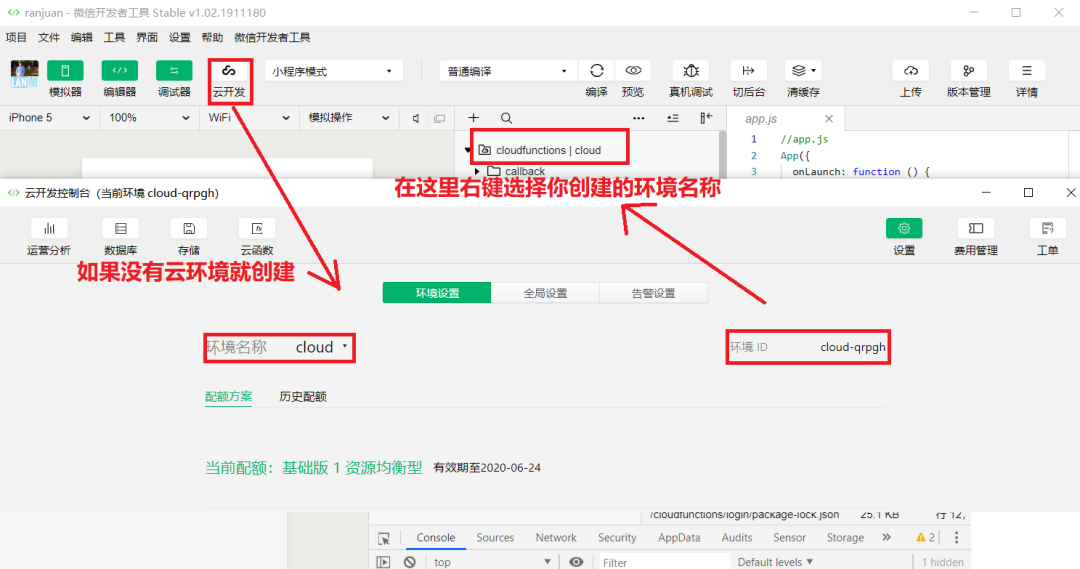Click the plus add file icon
1080x569 pixels.
click(473, 118)
